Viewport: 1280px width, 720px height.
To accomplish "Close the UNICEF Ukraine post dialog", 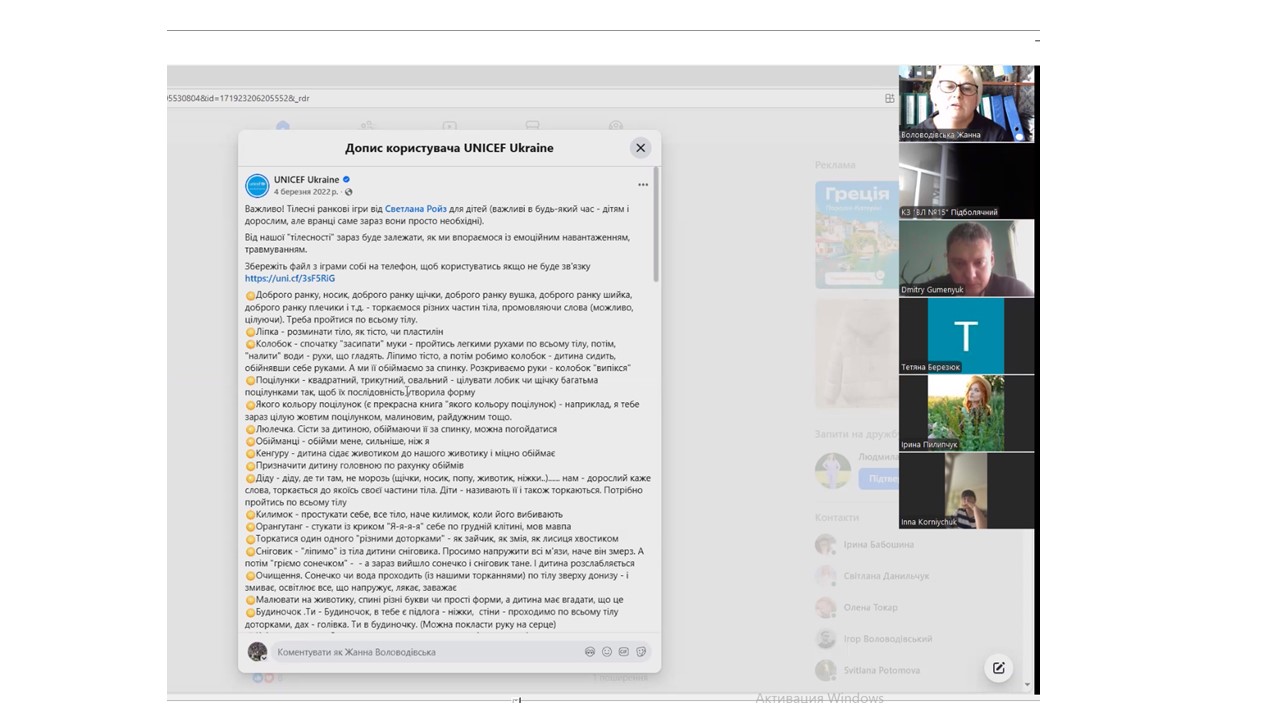I will [x=641, y=148].
